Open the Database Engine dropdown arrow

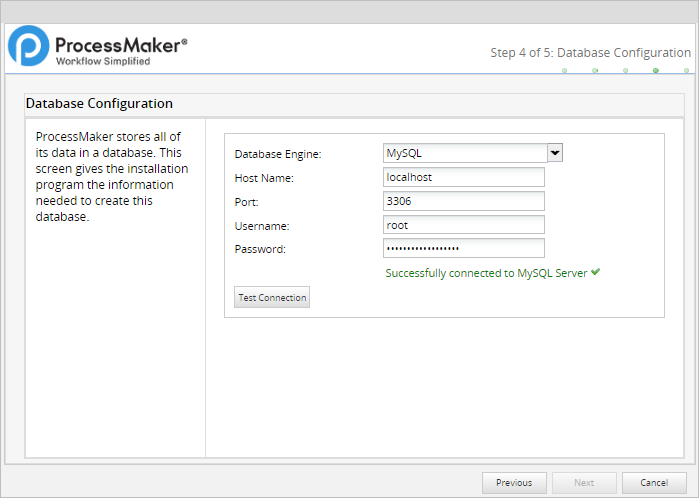pyautogui.click(x=555, y=153)
